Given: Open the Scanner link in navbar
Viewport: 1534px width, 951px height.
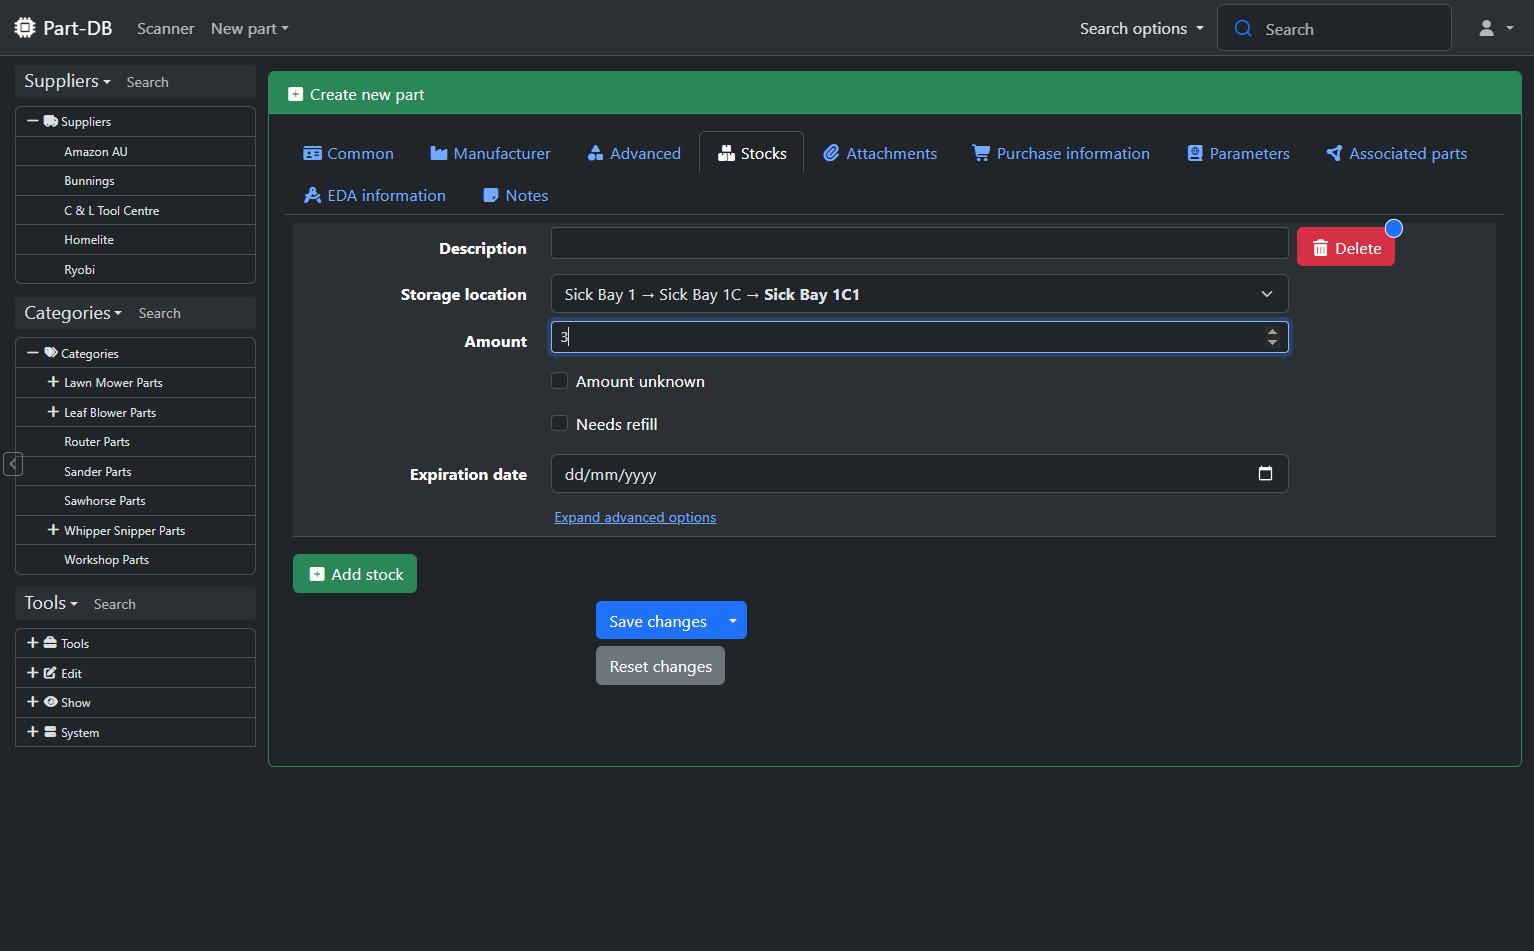Looking at the screenshot, I should pyautogui.click(x=165, y=28).
